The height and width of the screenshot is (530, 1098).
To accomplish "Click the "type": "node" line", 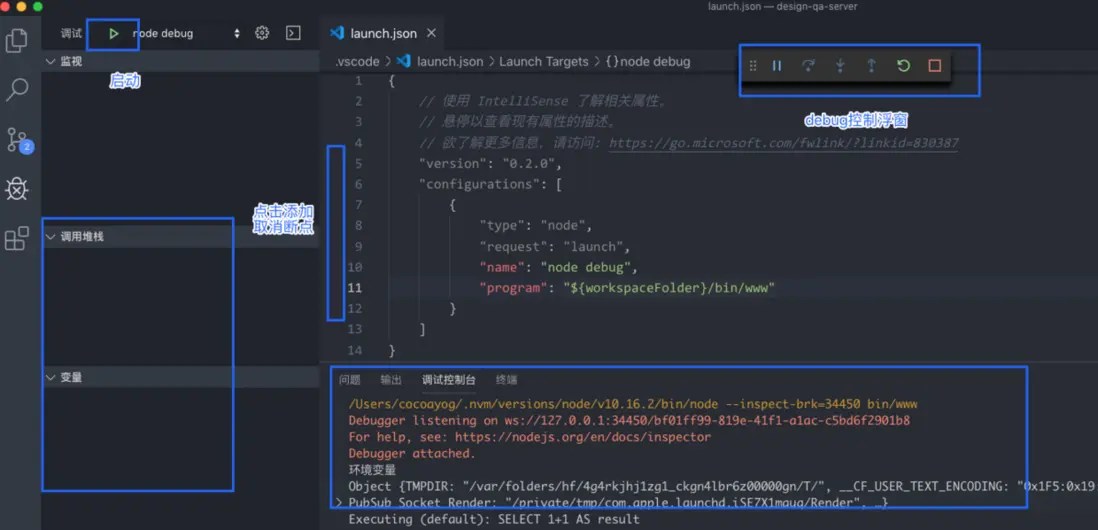I will click(x=536, y=226).
